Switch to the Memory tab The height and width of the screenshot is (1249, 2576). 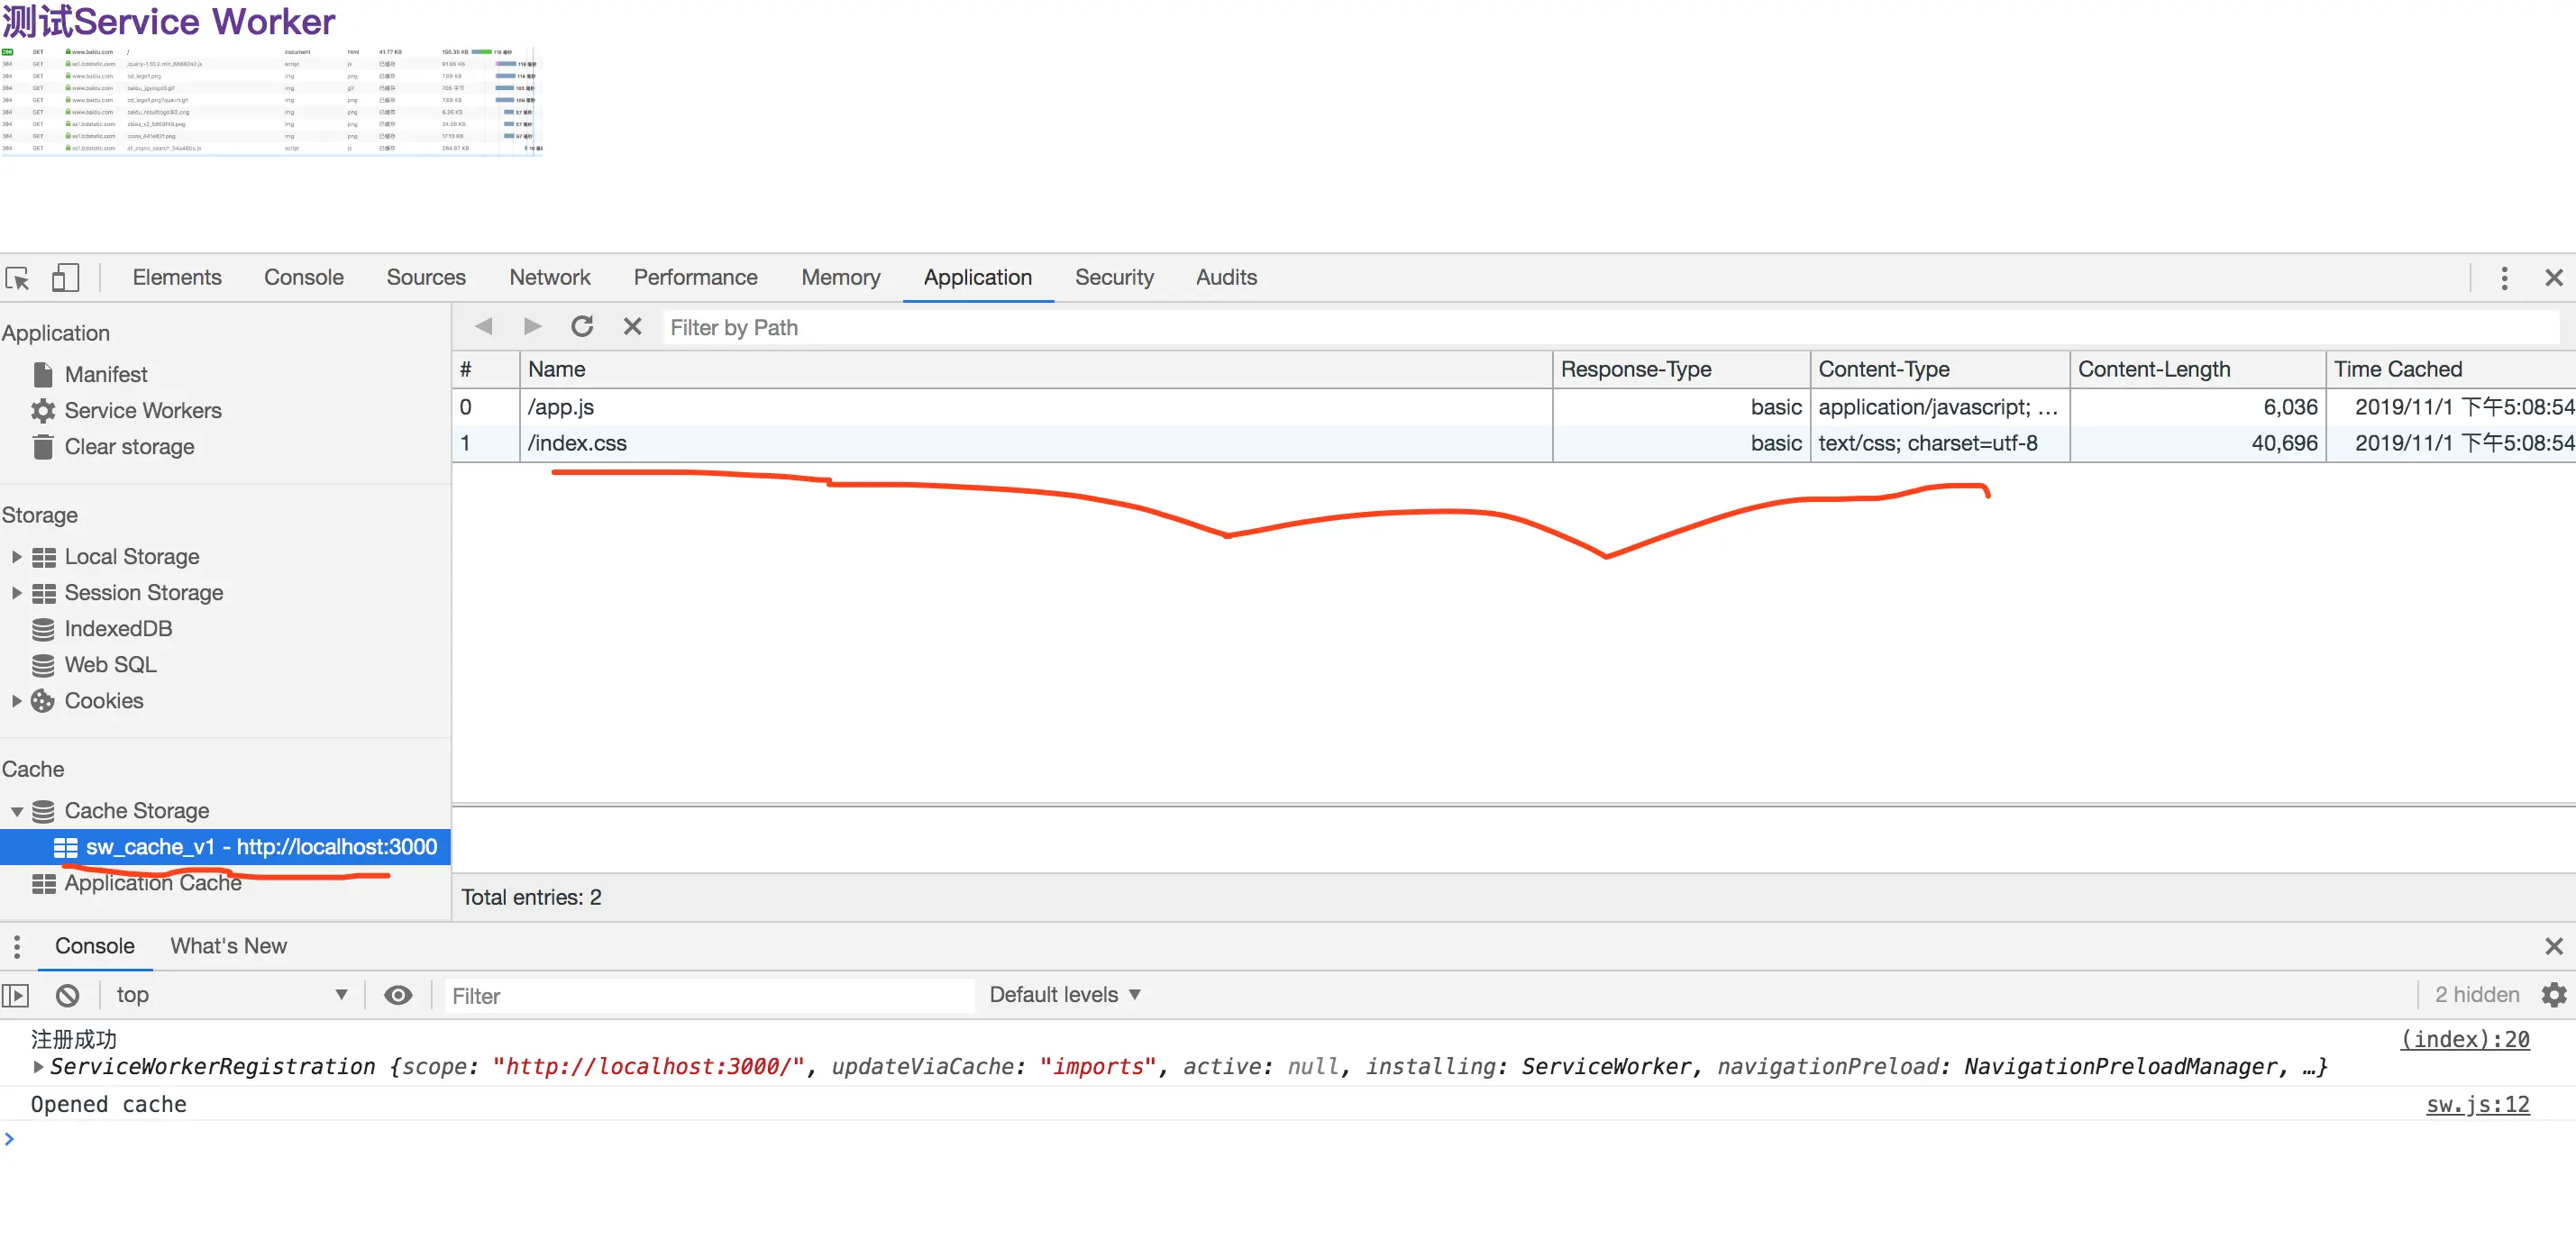tap(841, 278)
